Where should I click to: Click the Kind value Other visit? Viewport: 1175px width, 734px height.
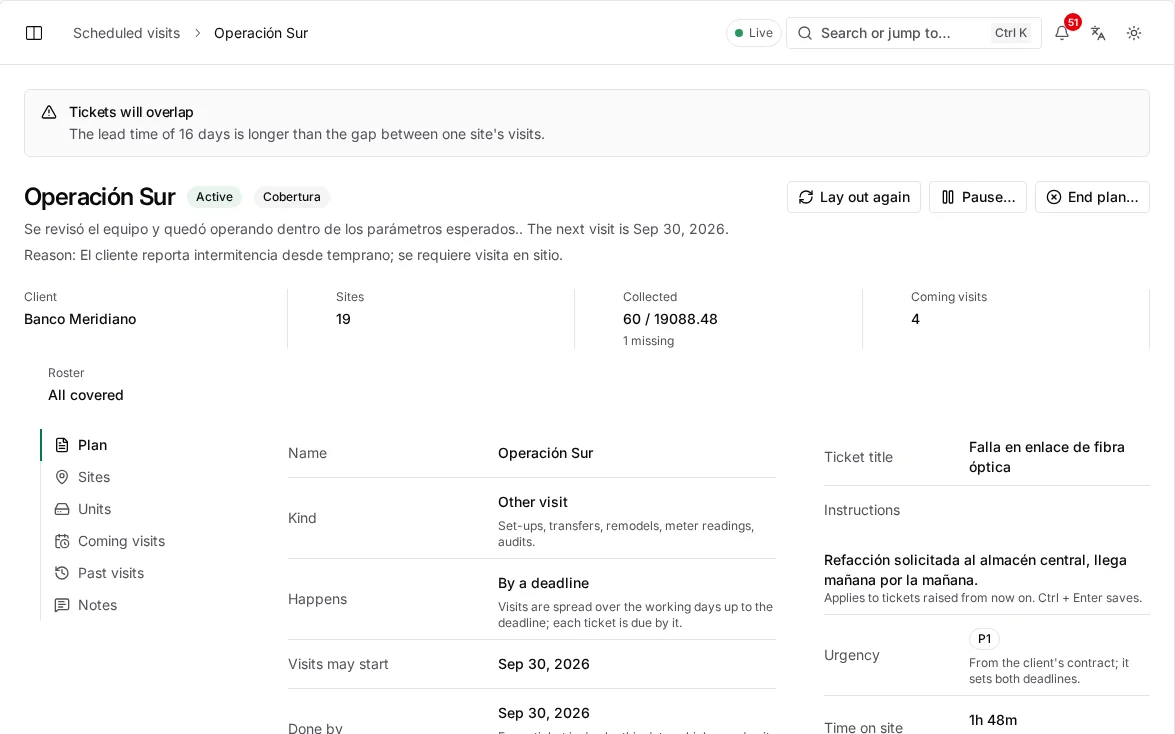533,502
